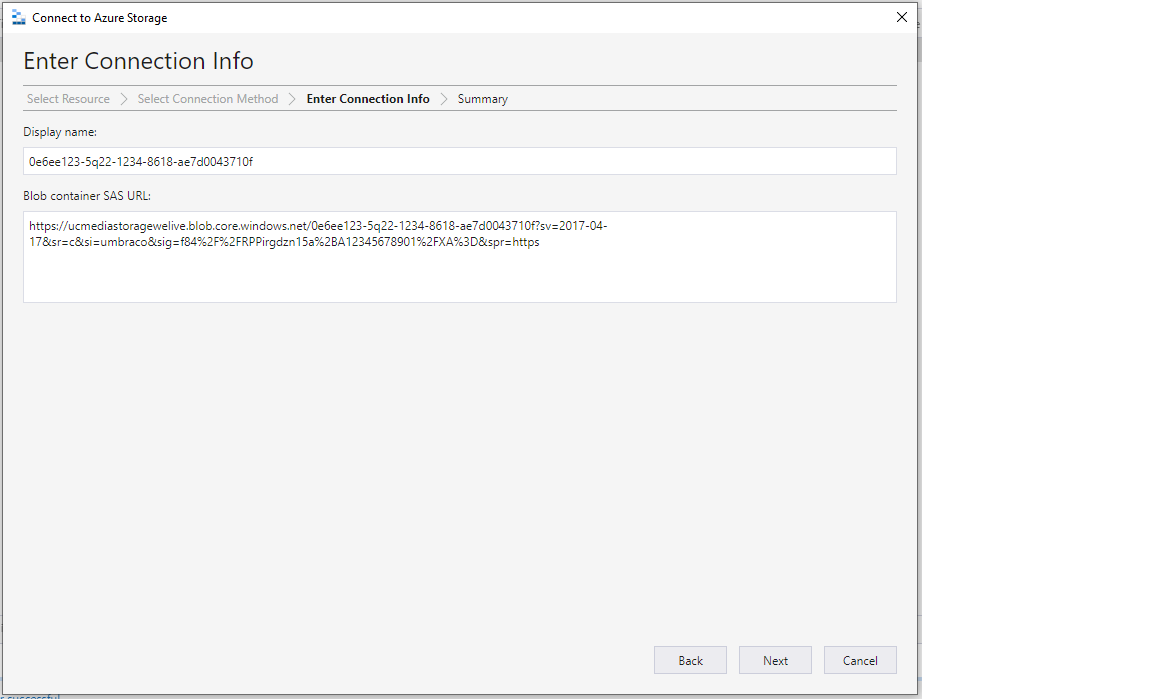The image size is (1152, 699).
Task: Go to the Select Resource step
Action: (x=68, y=99)
